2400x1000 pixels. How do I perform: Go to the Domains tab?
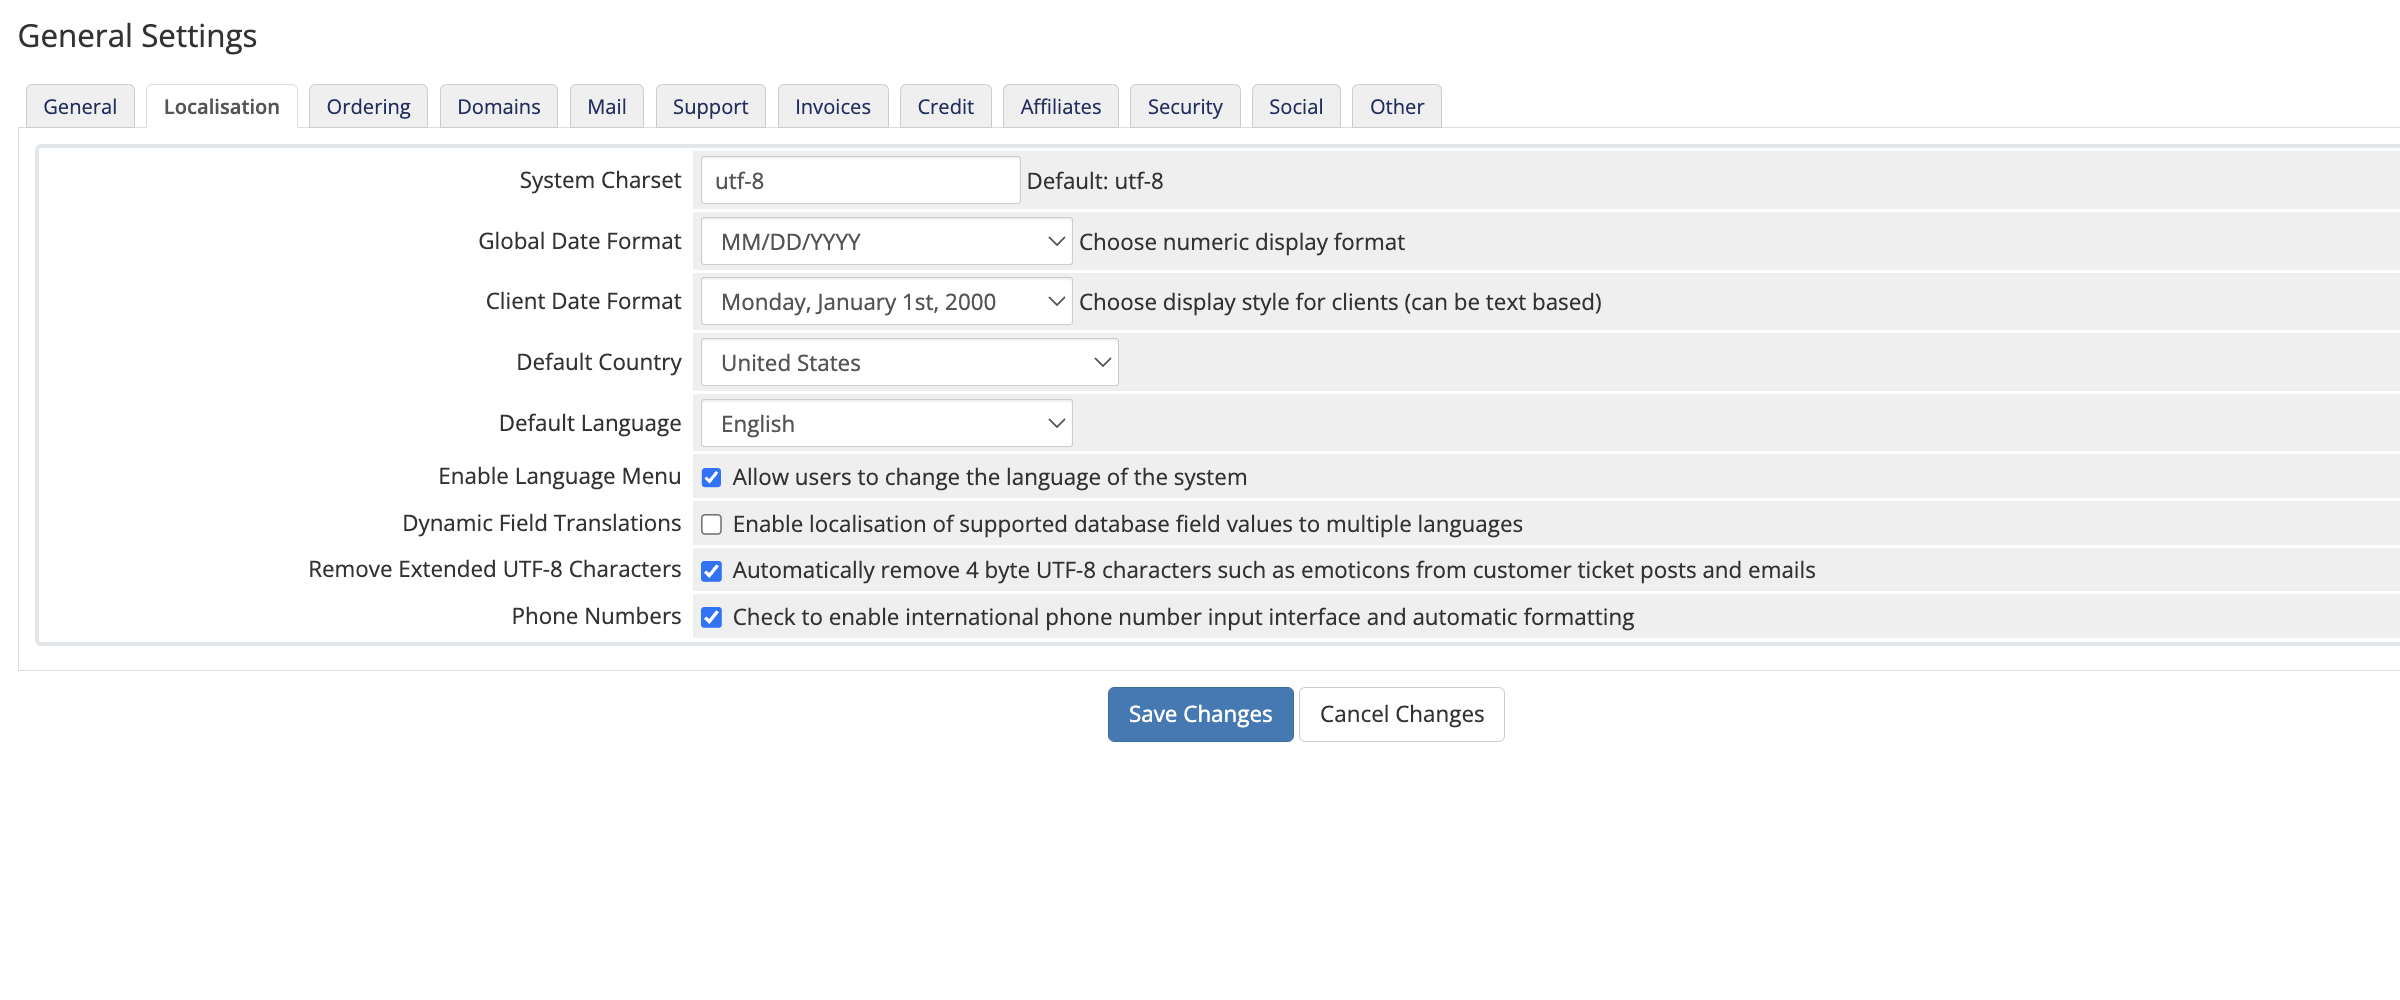(x=498, y=106)
